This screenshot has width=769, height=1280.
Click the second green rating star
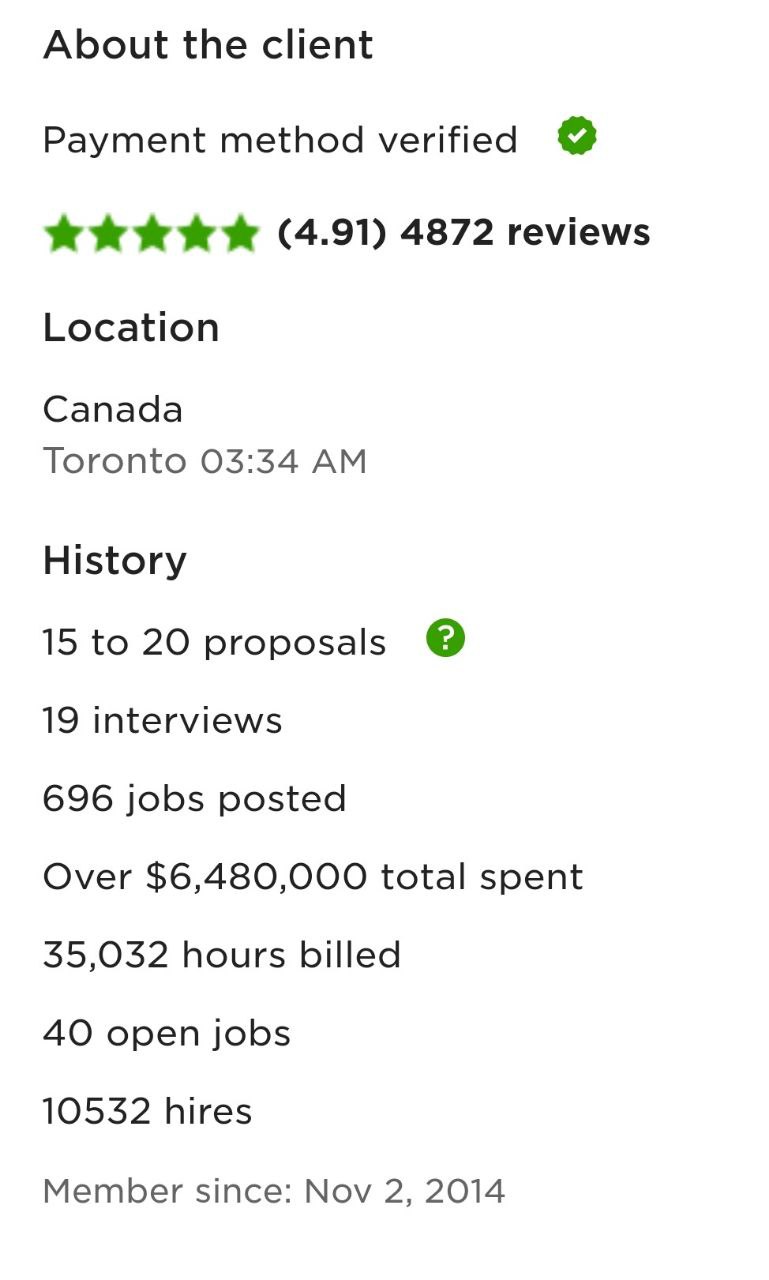click(107, 234)
